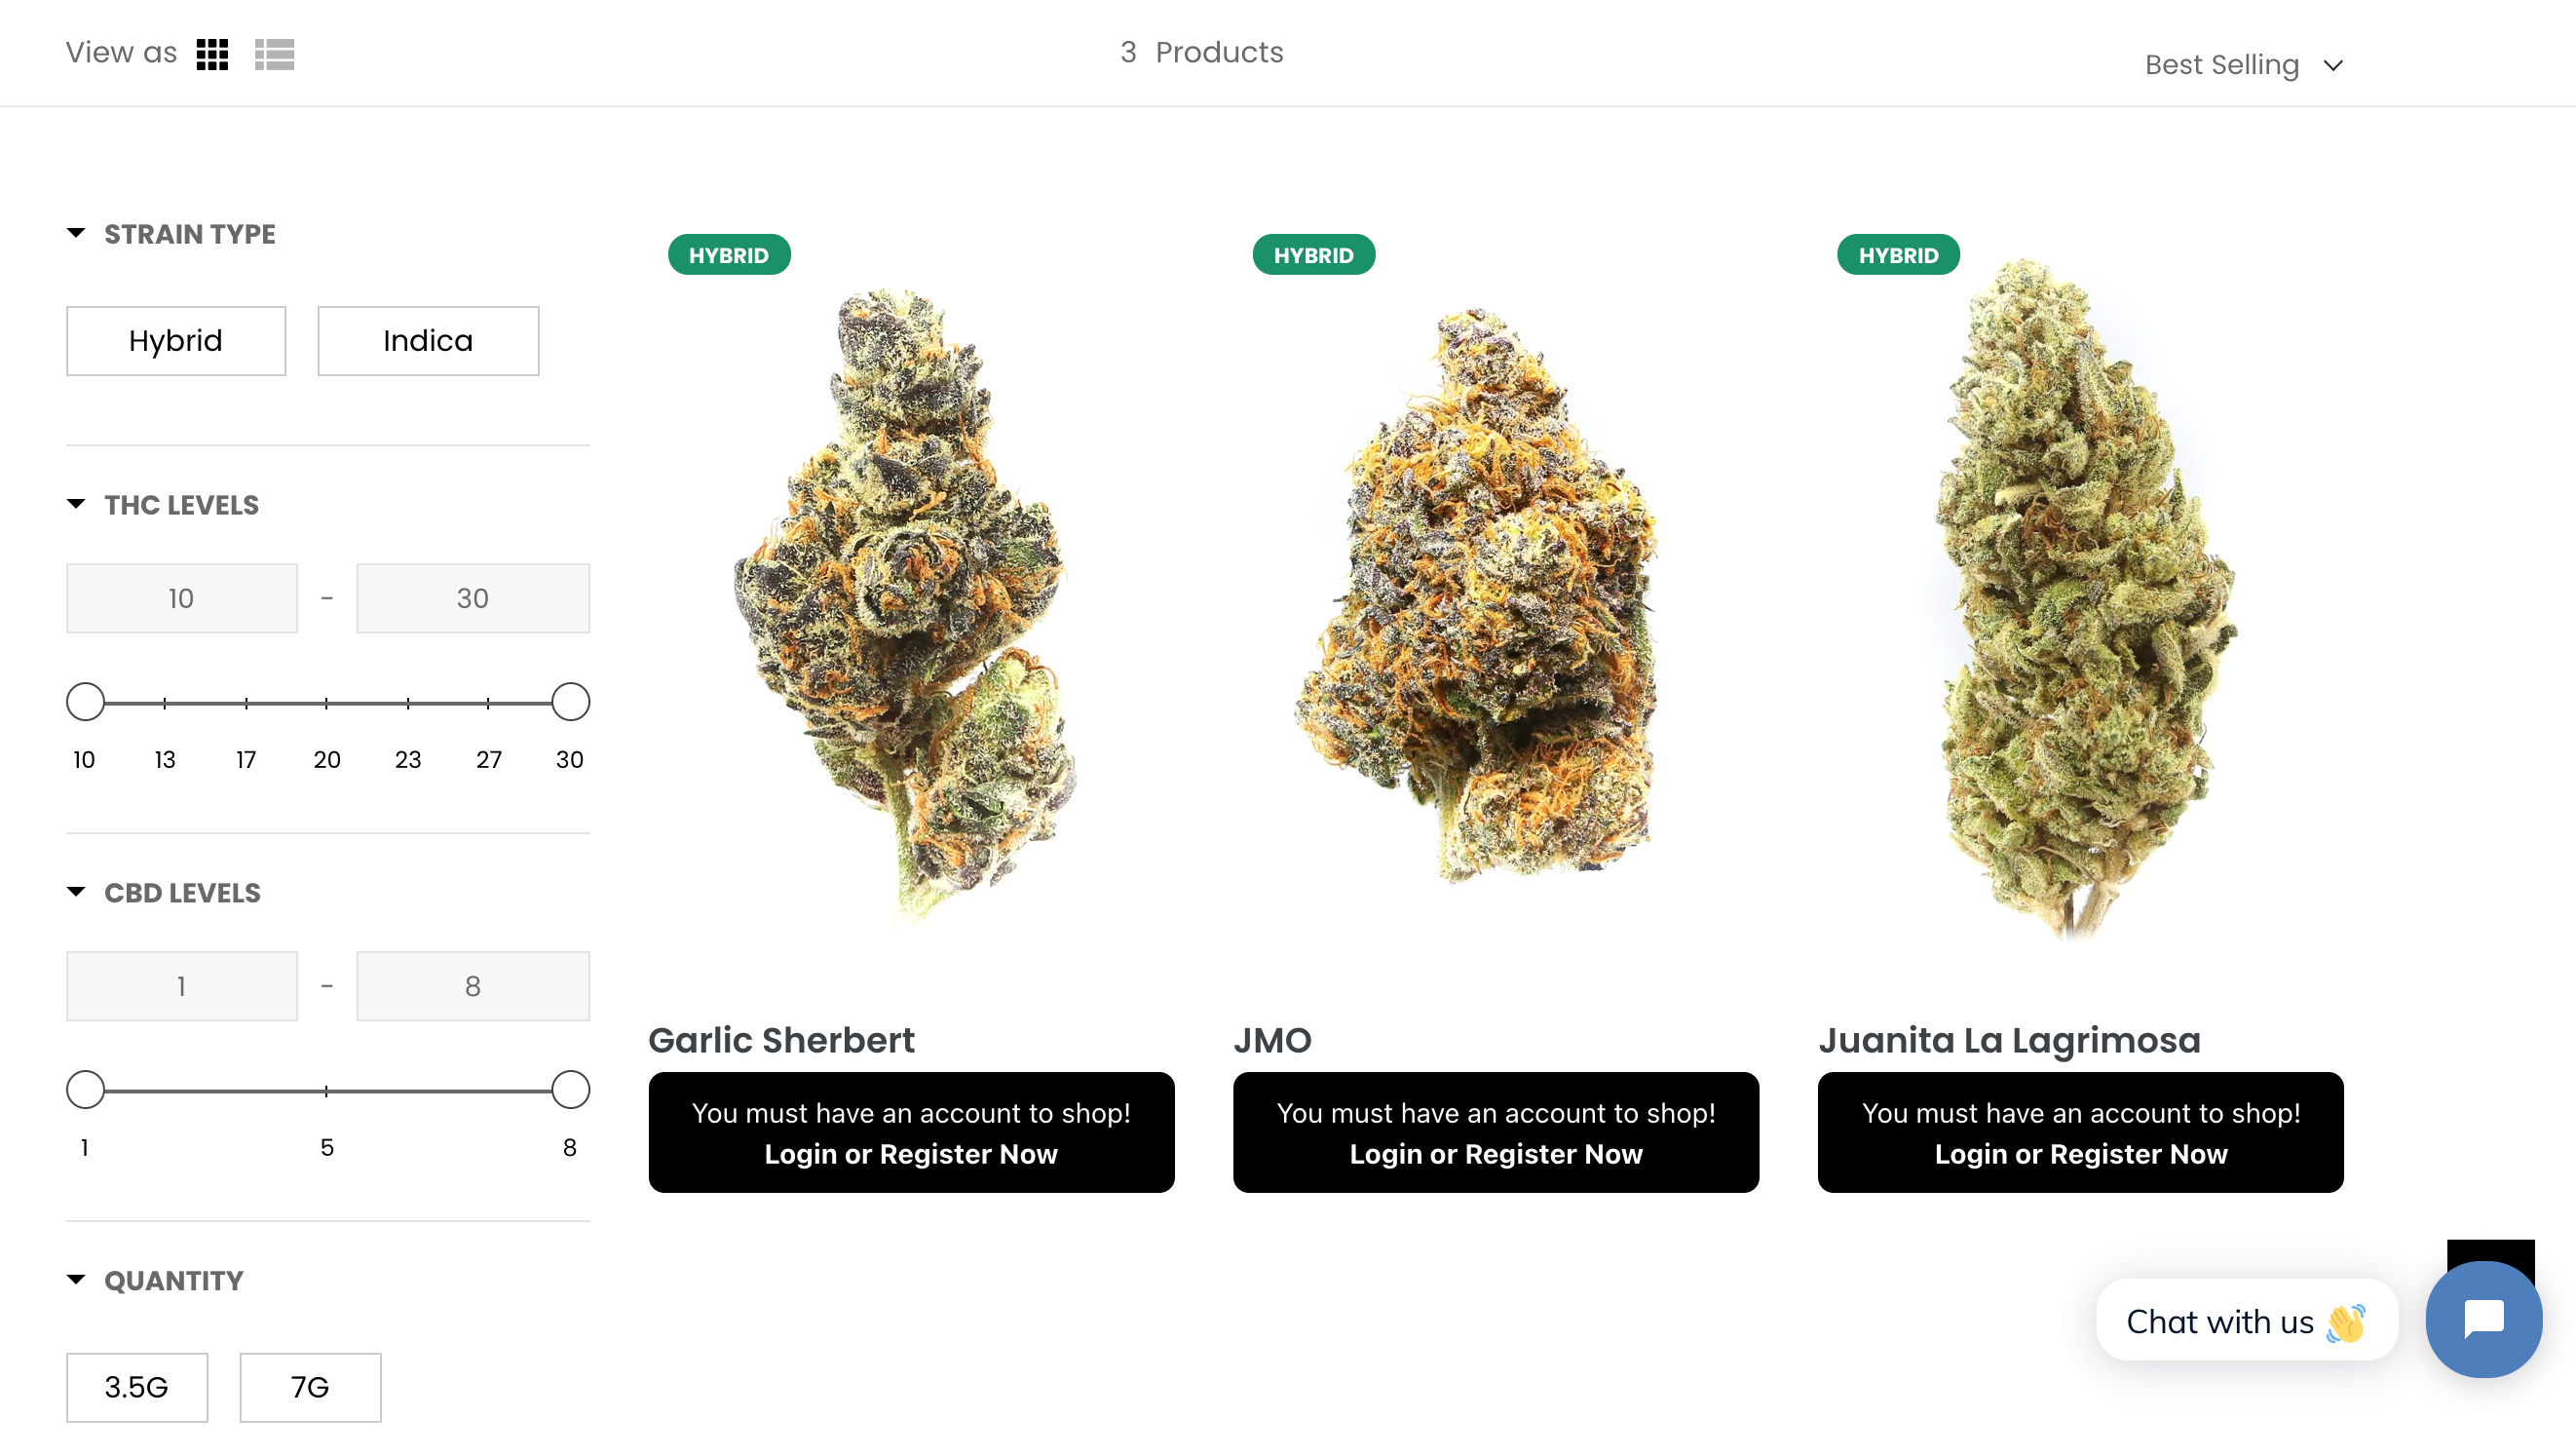This screenshot has width=2576, height=1456.
Task: Switch to grid view layout
Action: (212, 54)
